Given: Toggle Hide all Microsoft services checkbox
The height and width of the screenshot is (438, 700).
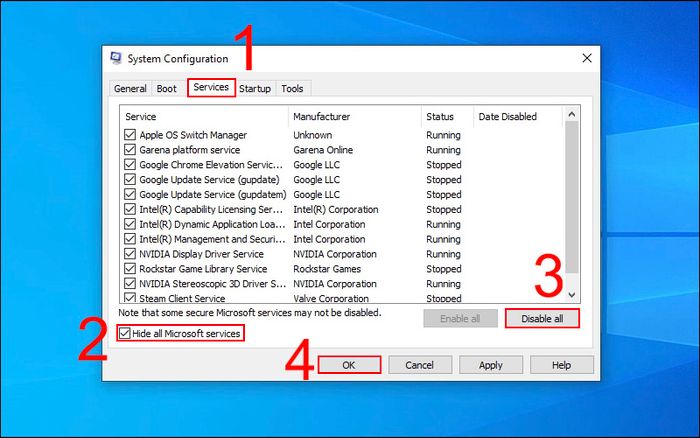Looking at the screenshot, I should [x=125, y=333].
